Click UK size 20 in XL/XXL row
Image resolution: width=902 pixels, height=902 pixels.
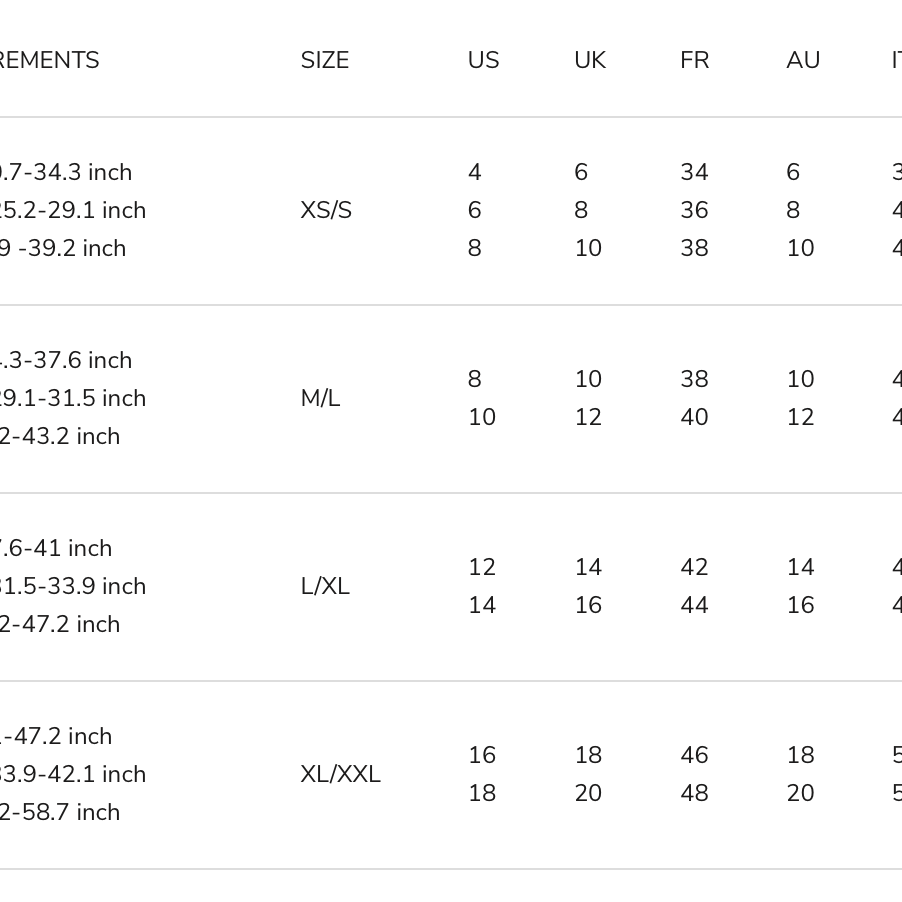tap(588, 794)
